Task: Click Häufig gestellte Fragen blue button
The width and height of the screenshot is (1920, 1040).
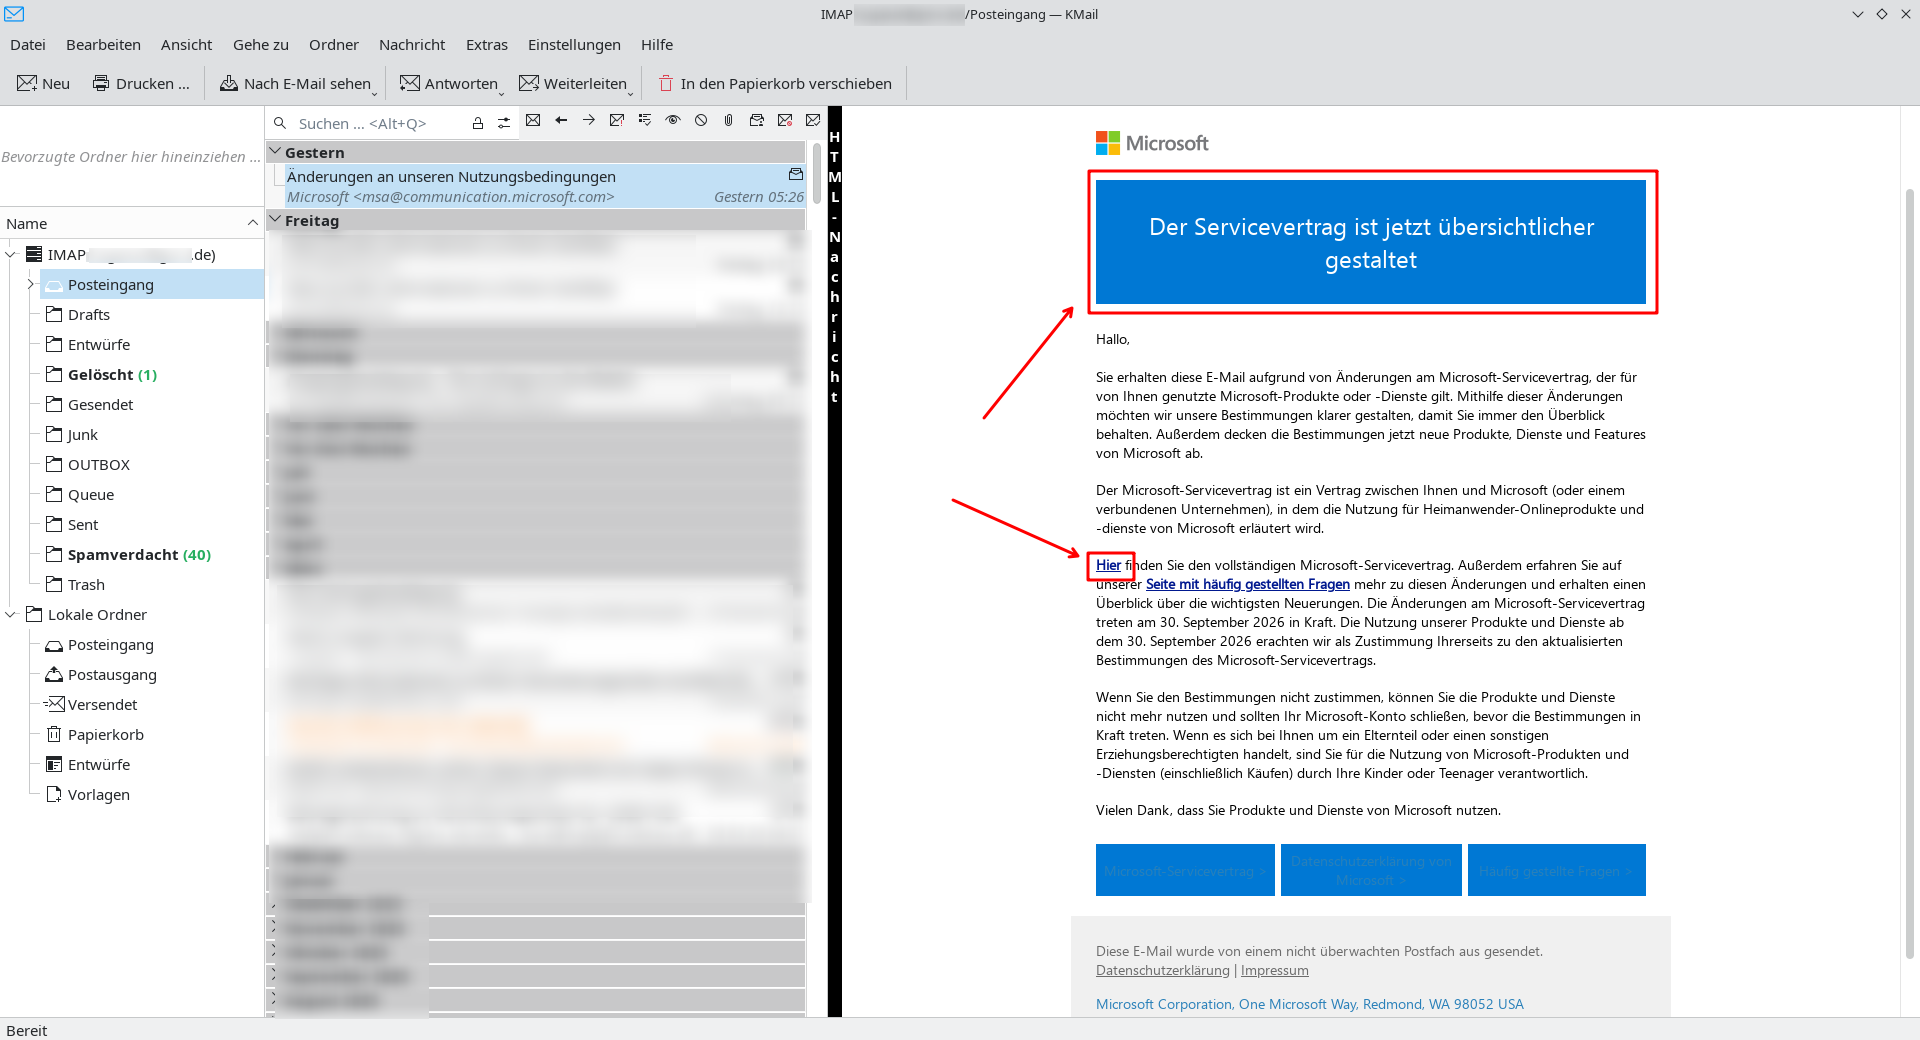Action: pos(1556,870)
